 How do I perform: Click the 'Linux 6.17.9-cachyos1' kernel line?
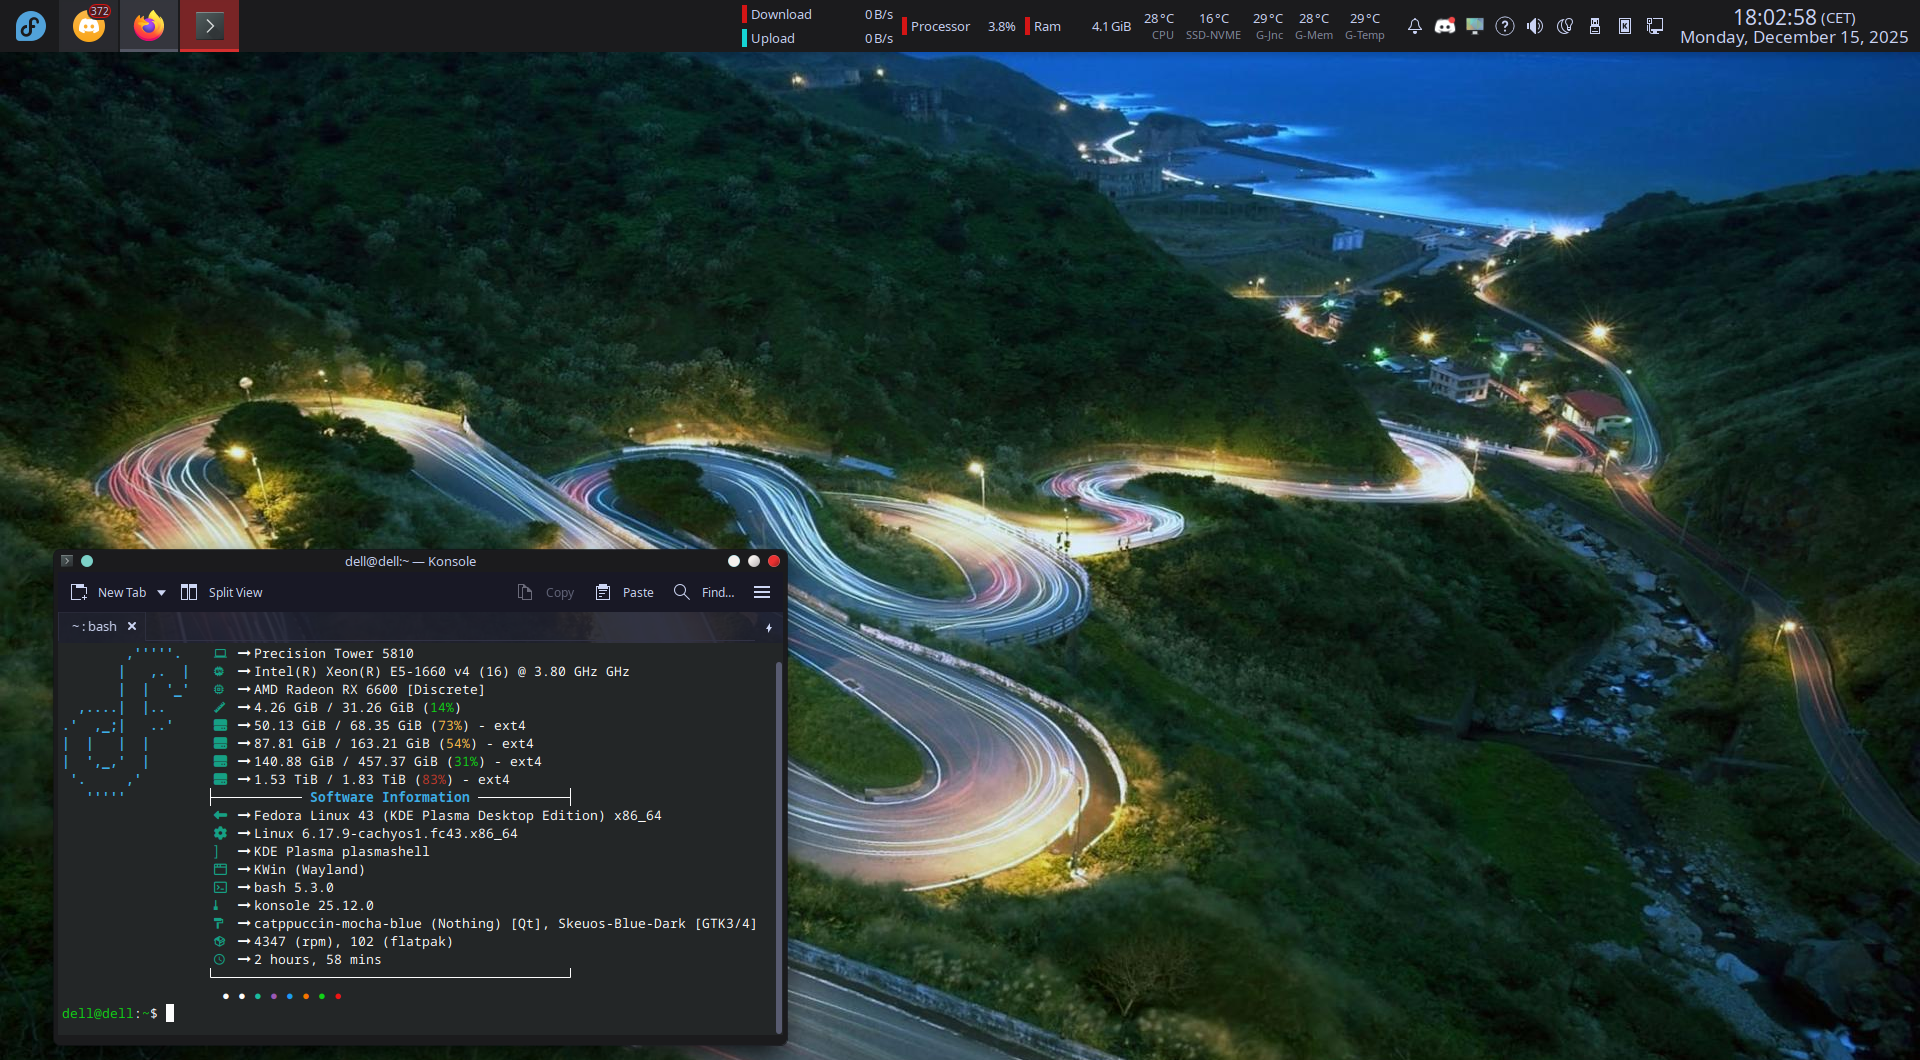(386, 833)
